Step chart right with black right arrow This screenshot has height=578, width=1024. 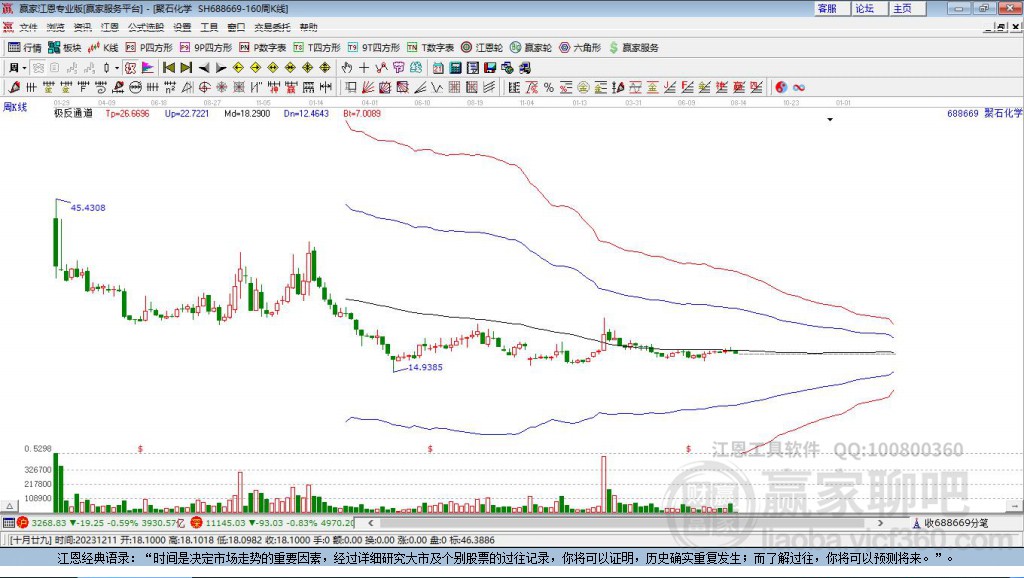(x=221, y=68)
